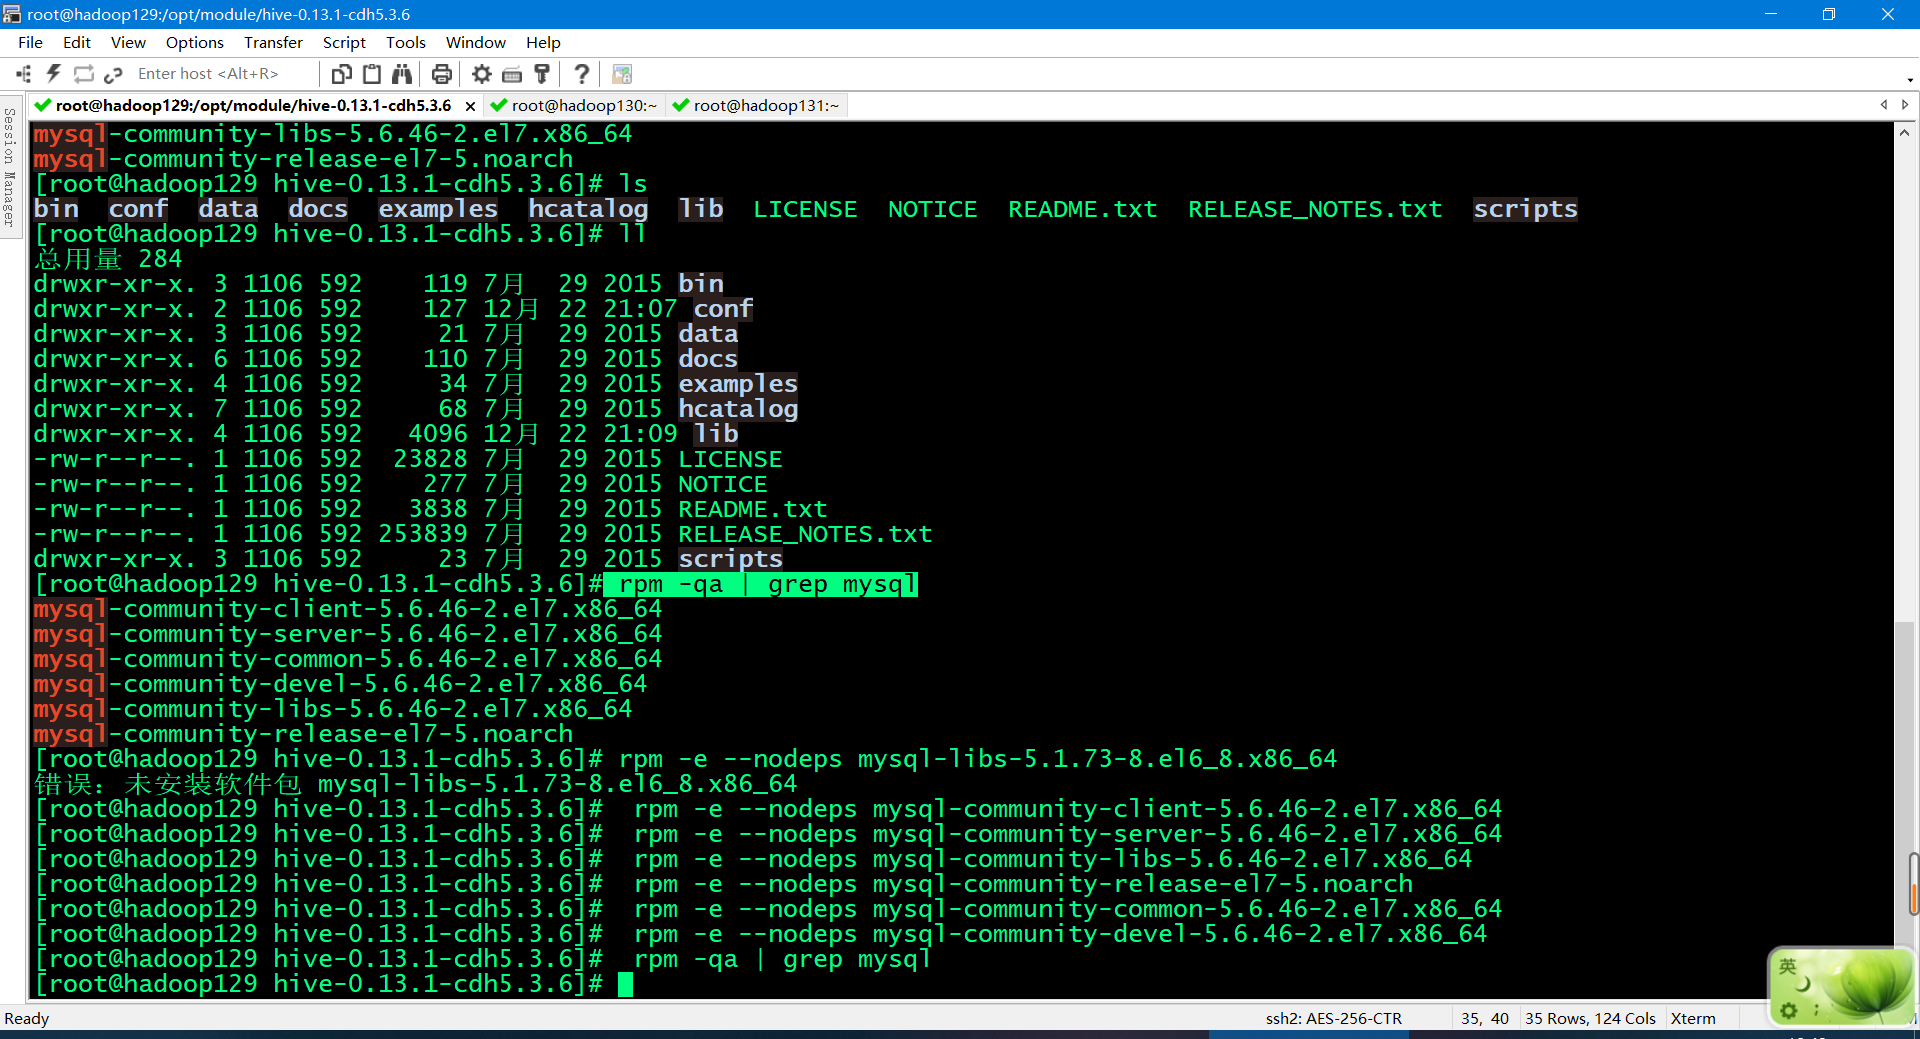Screen dimensions: 1920x1039
Task: Click the public key agent icon
Action: [x=542, y=74]
